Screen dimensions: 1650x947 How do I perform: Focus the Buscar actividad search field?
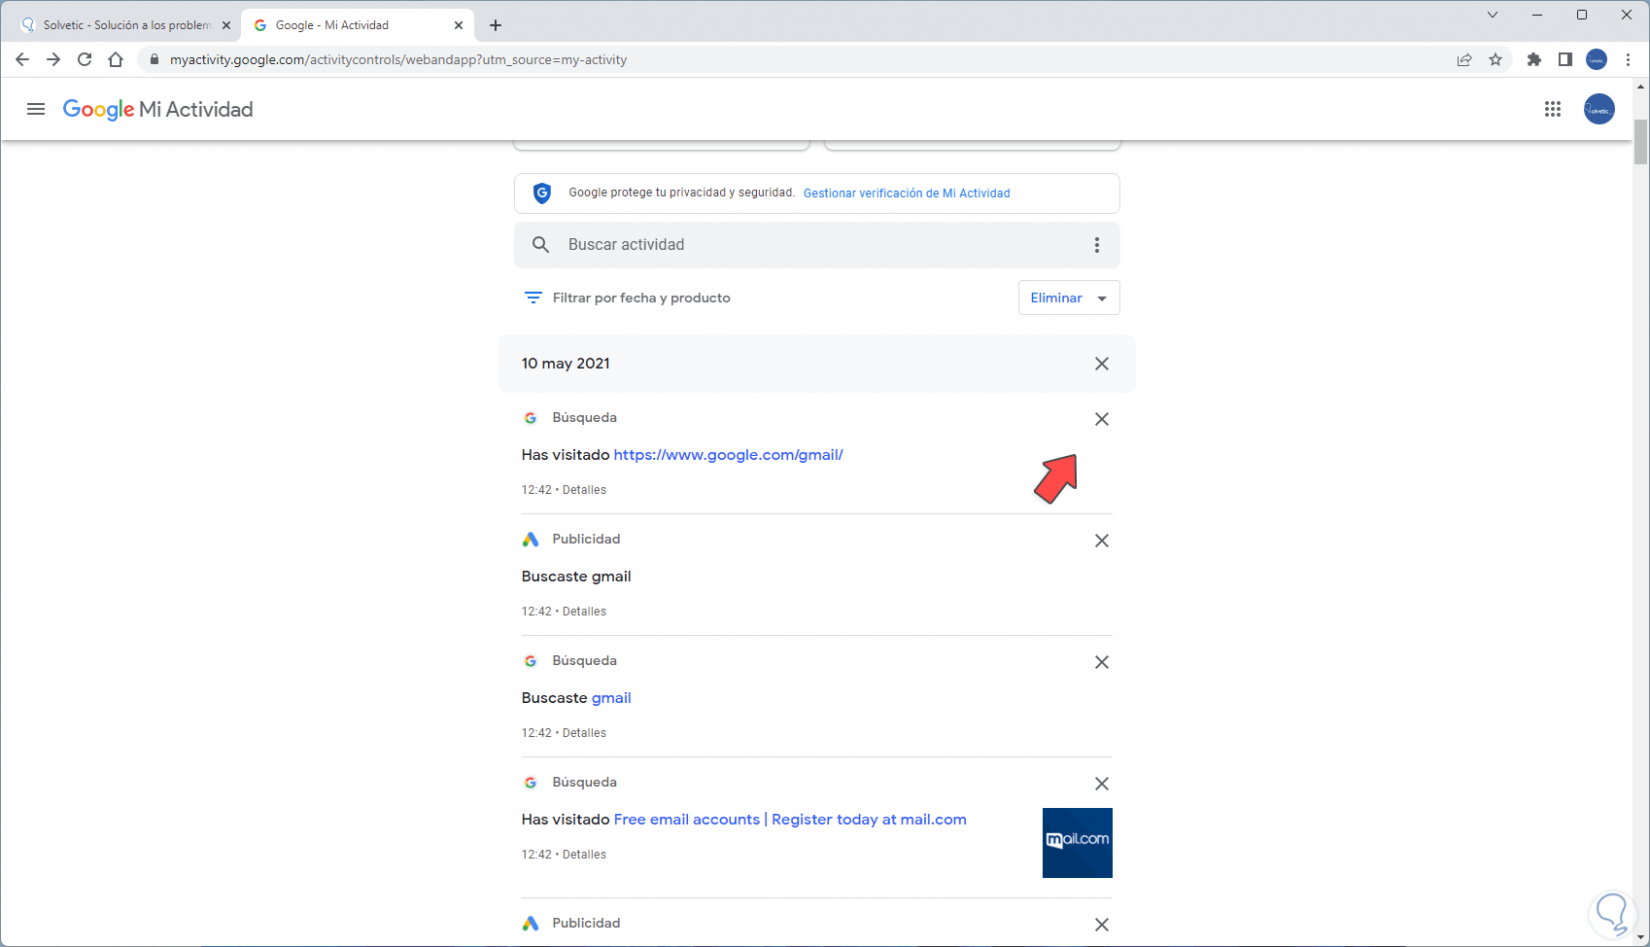[817, 245]
